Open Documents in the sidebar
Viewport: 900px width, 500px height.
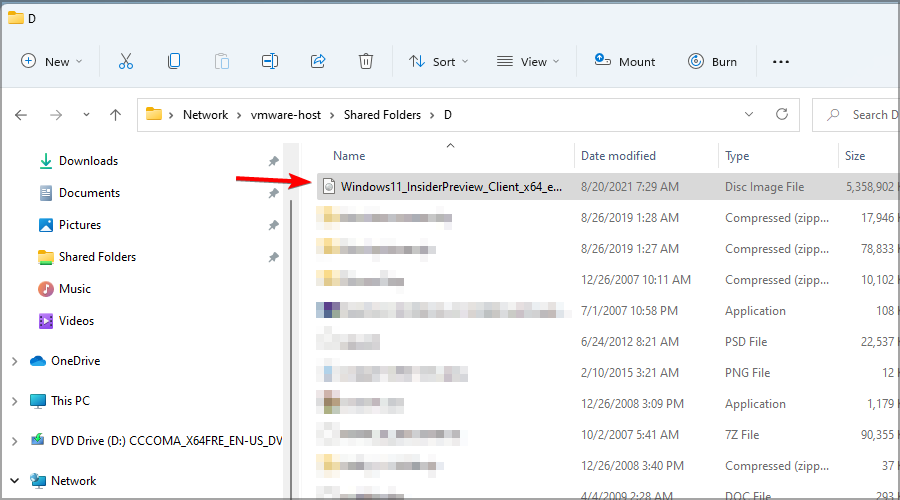89,193
